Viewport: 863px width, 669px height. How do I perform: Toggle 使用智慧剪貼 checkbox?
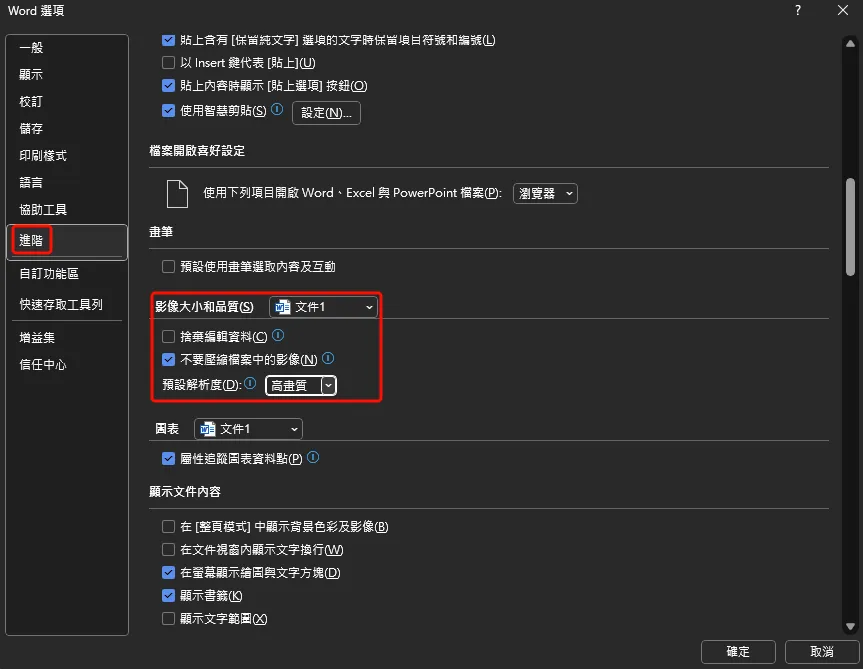point(168,111)
